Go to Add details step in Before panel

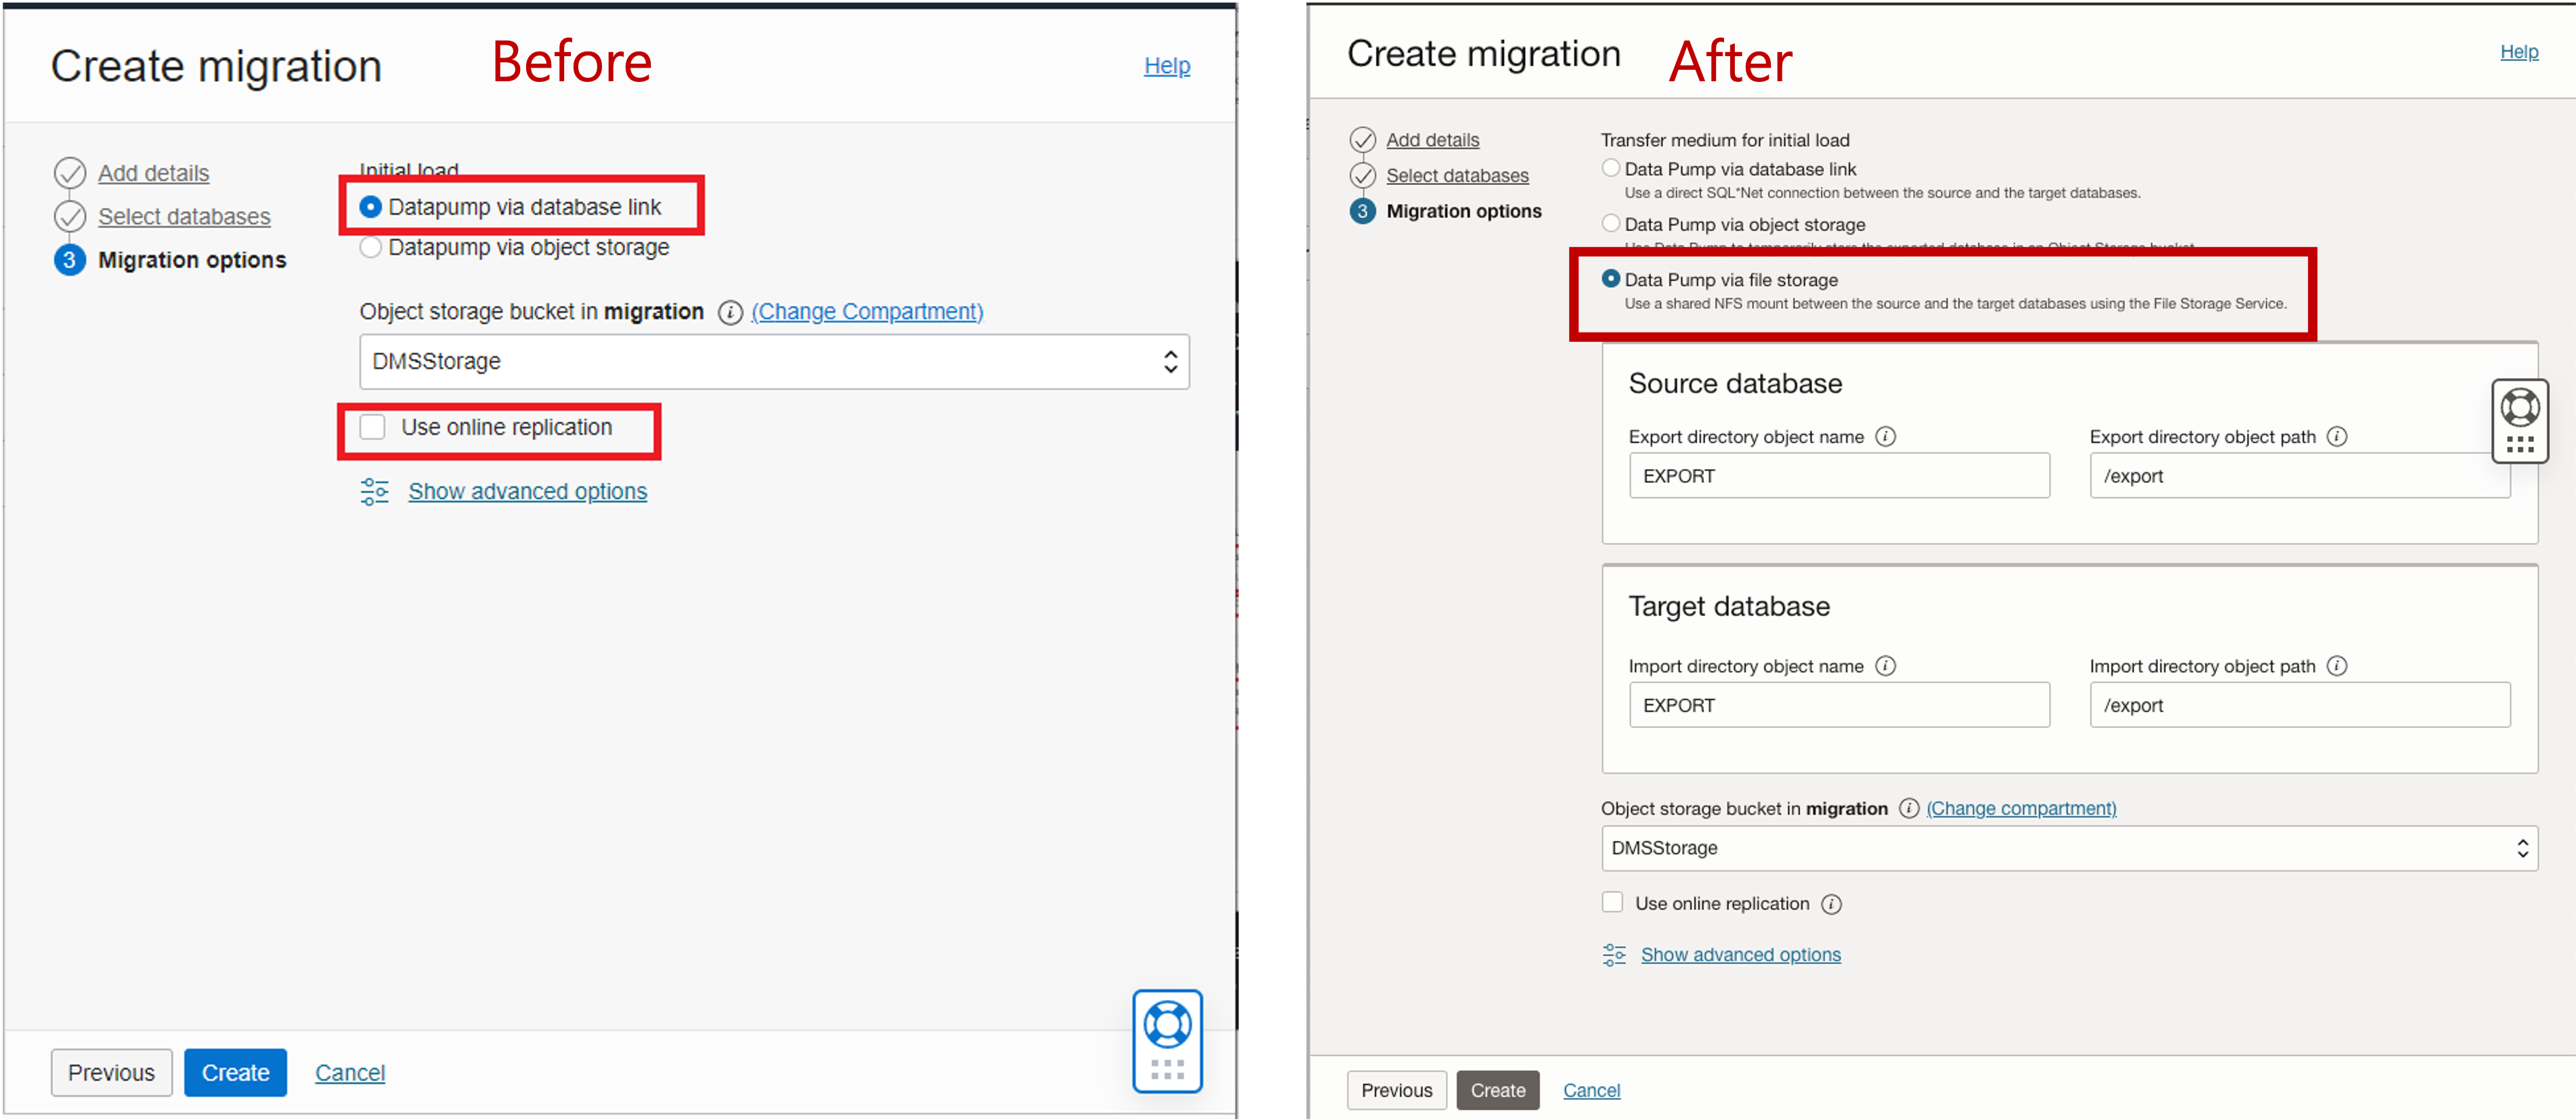coord(153,173)
